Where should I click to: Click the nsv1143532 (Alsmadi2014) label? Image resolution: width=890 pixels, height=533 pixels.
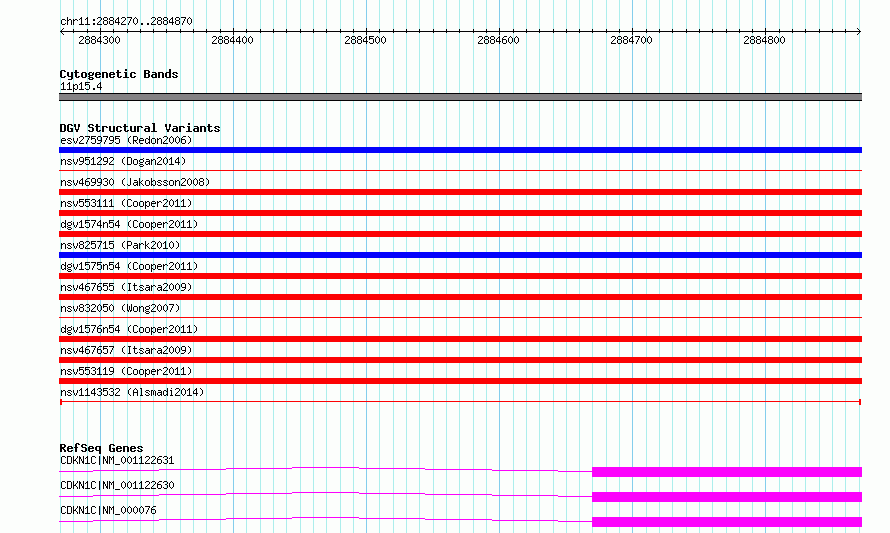click(132, 392)
